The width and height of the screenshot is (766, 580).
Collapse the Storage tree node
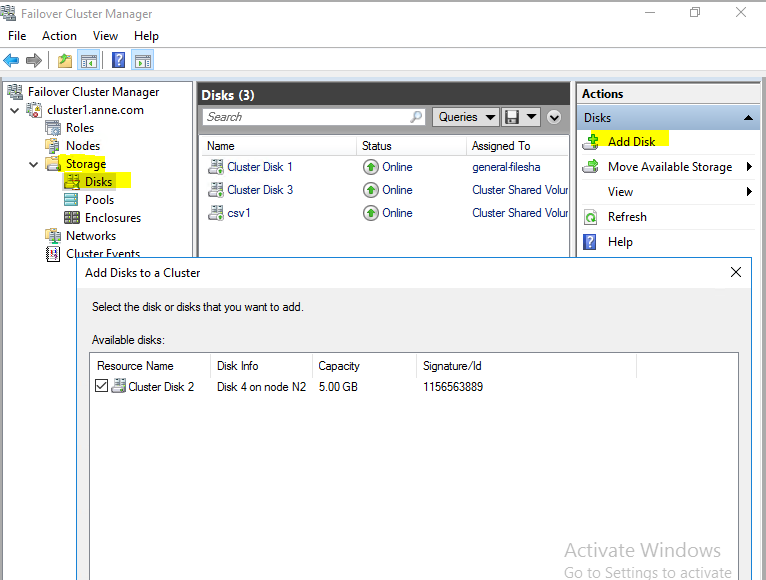click(33, 165)
